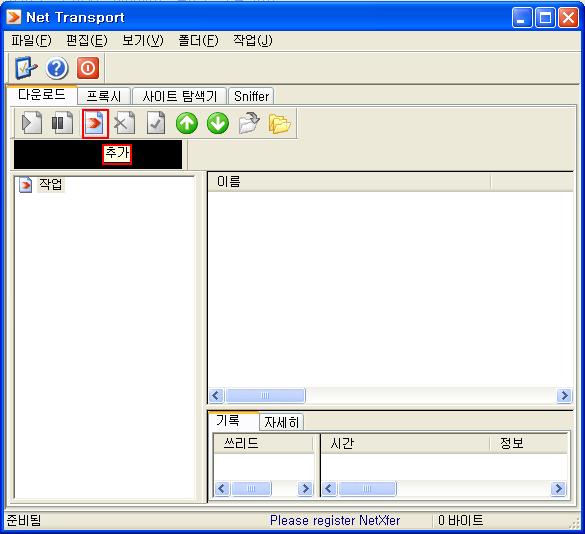The width and height of the screenshot is (585, 534).
Task: Move job down with green down arrow
Action: [218, 124]
